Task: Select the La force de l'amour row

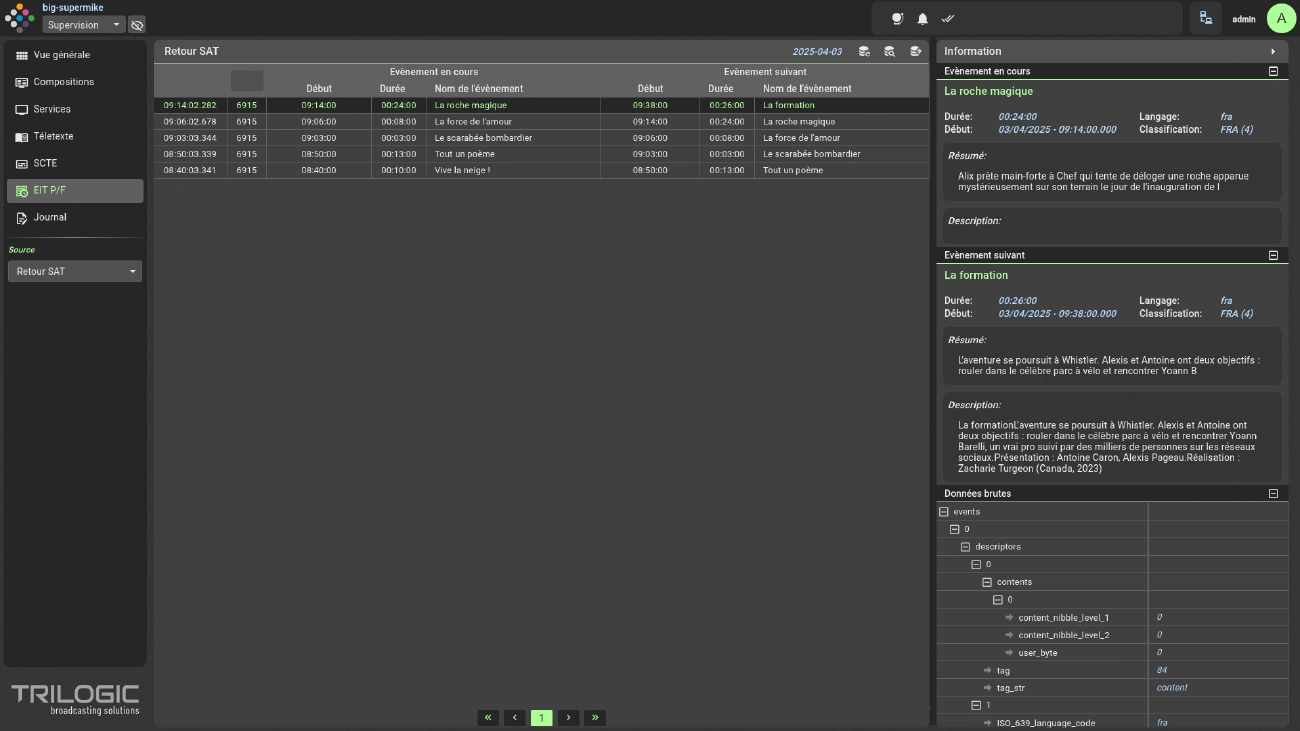Action: coord(541,121)
